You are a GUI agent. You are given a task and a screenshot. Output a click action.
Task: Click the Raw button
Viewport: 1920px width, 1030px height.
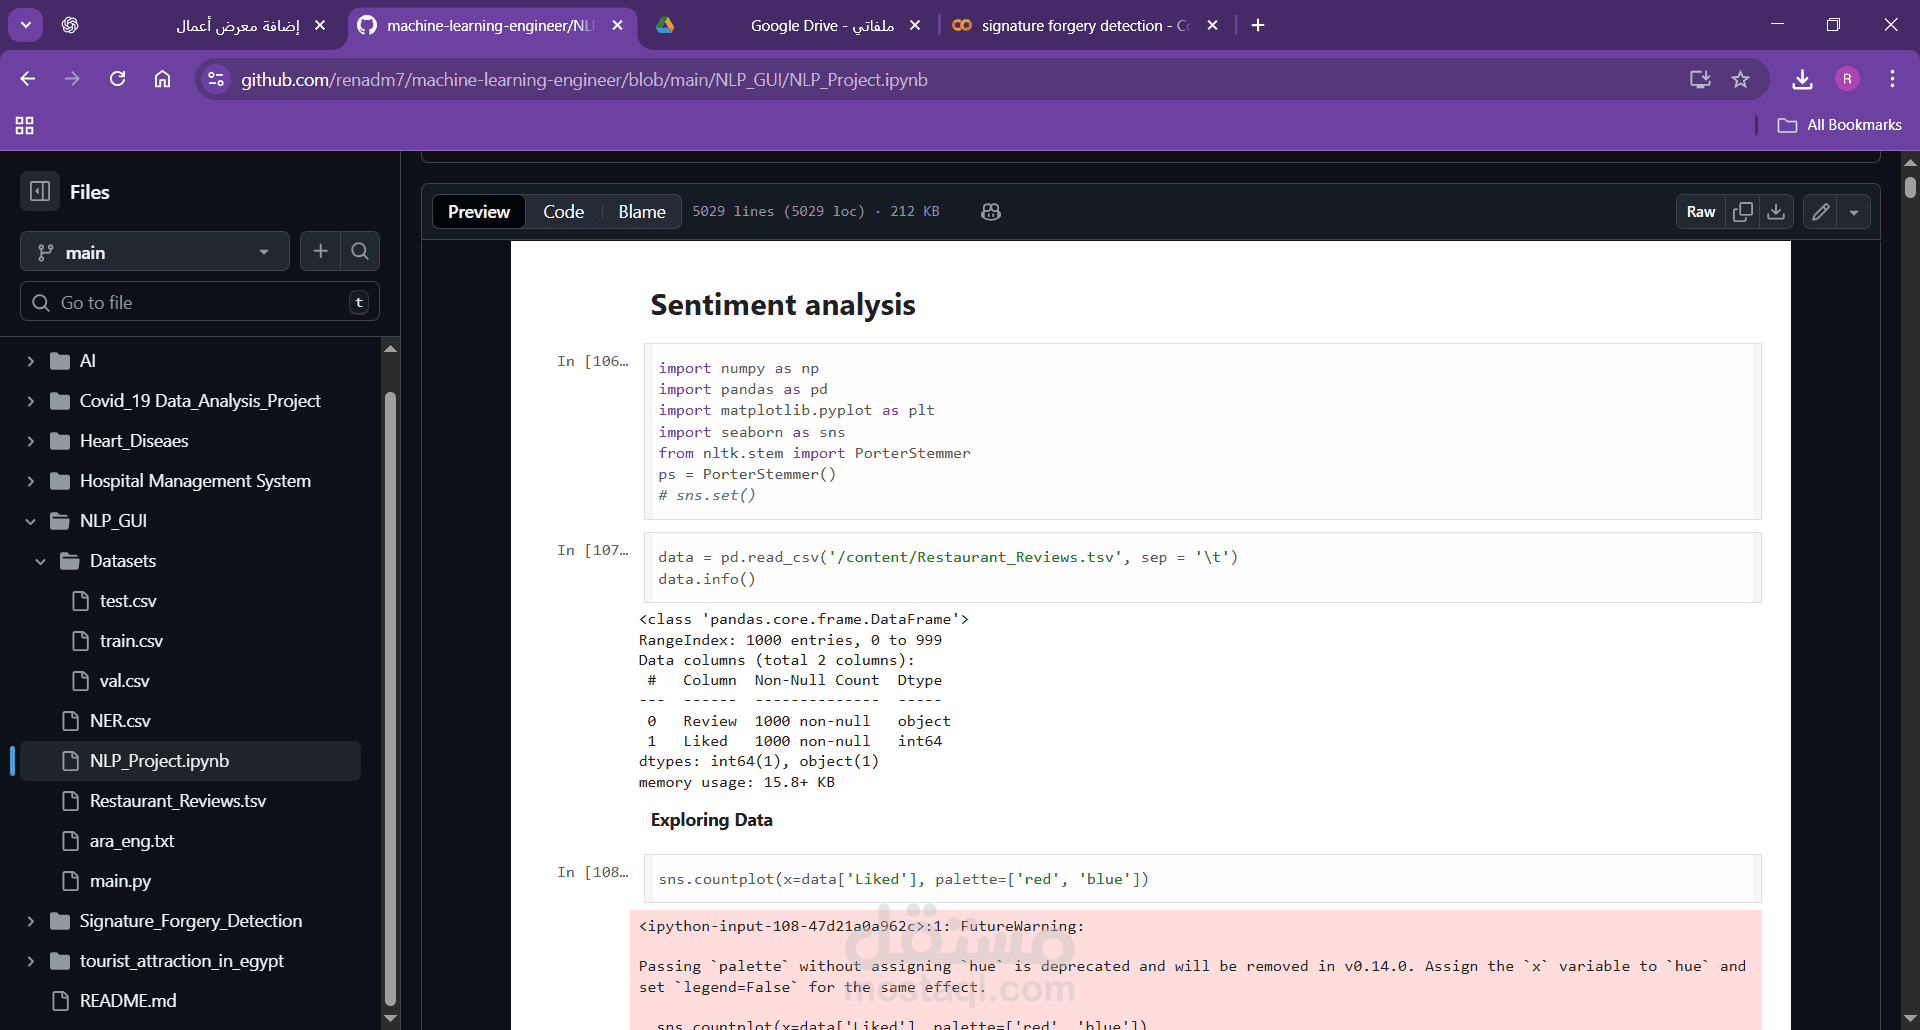coord(1699,211)
